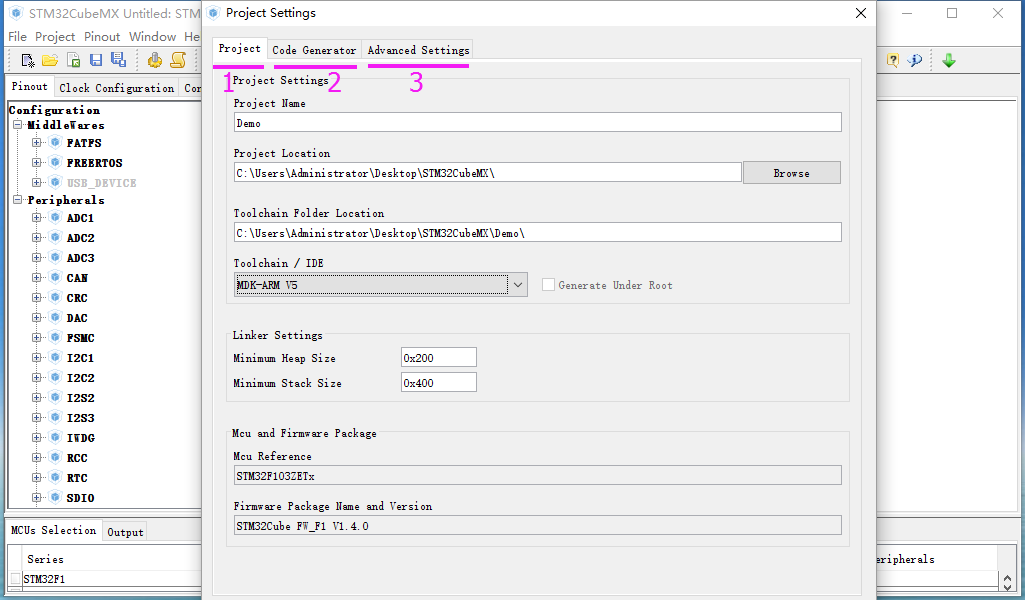Click the I2C1 peripheral cube icon
Image resolution: width=1025 pixels, height=600 pixels.
tap(56, 358)
